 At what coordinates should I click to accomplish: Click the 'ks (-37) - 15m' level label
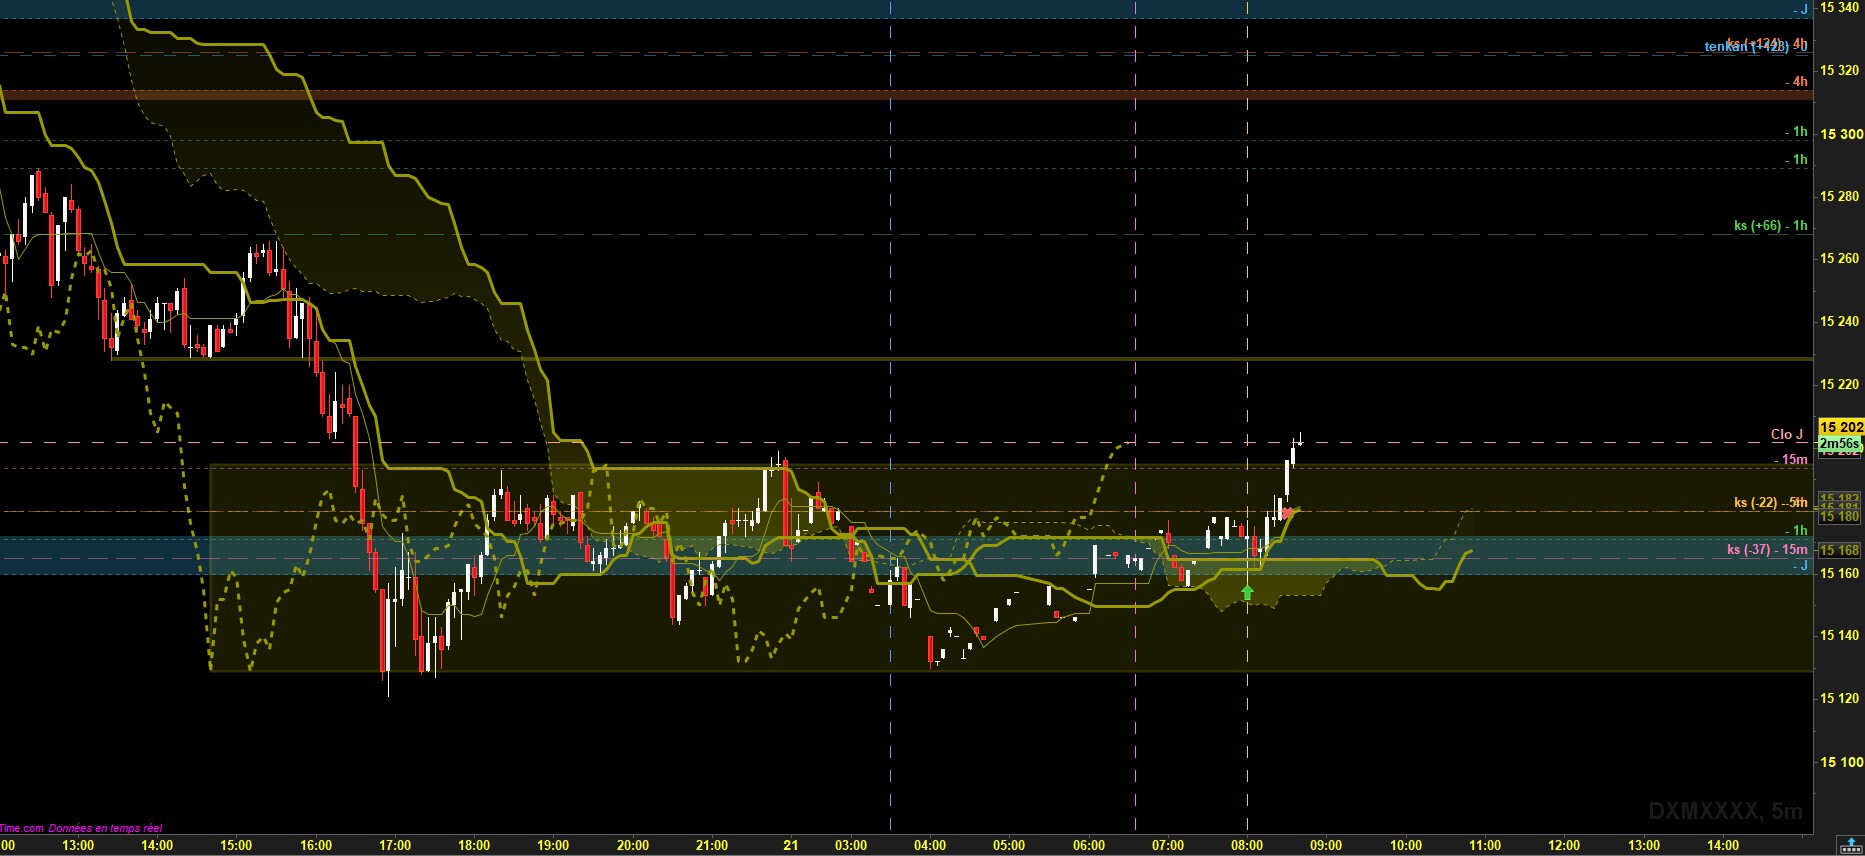pyautogui.click(x=1767, y=550)
